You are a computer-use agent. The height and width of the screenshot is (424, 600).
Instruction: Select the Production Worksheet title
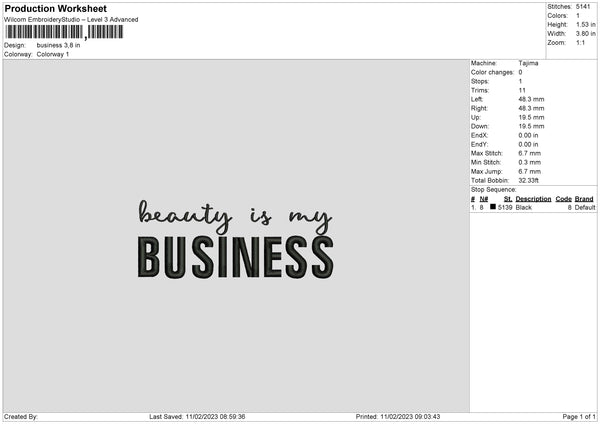(55, 8)
